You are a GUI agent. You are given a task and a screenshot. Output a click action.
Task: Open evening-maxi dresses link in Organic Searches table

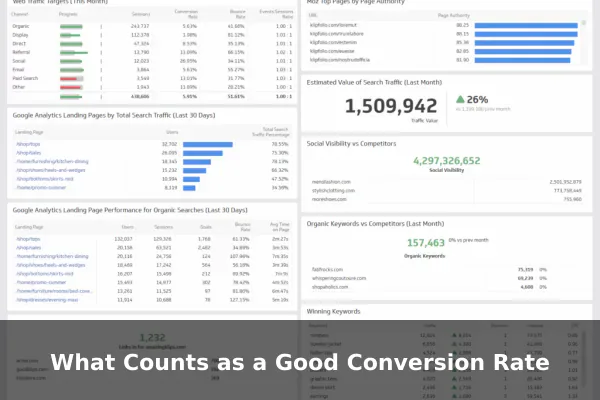click(47, 300)
